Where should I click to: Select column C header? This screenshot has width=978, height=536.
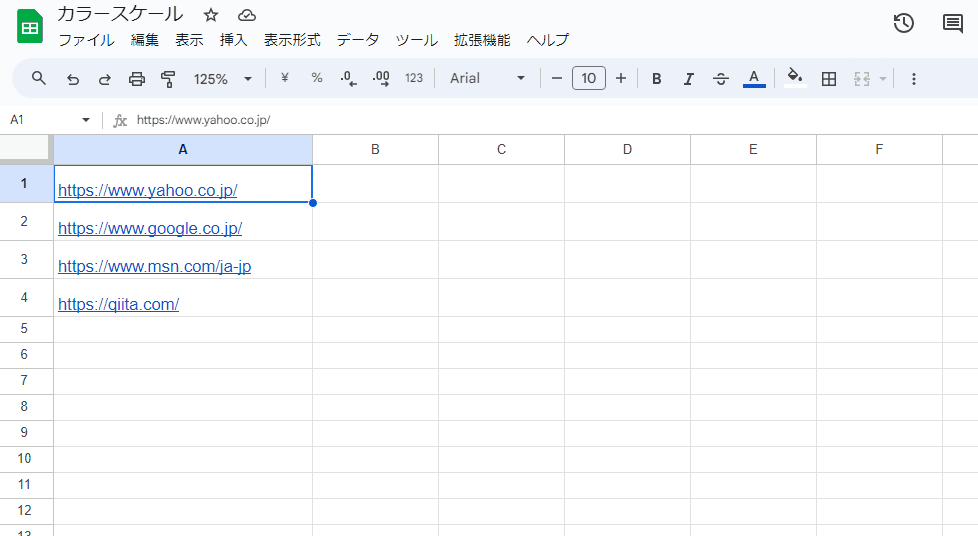[501, 150]
